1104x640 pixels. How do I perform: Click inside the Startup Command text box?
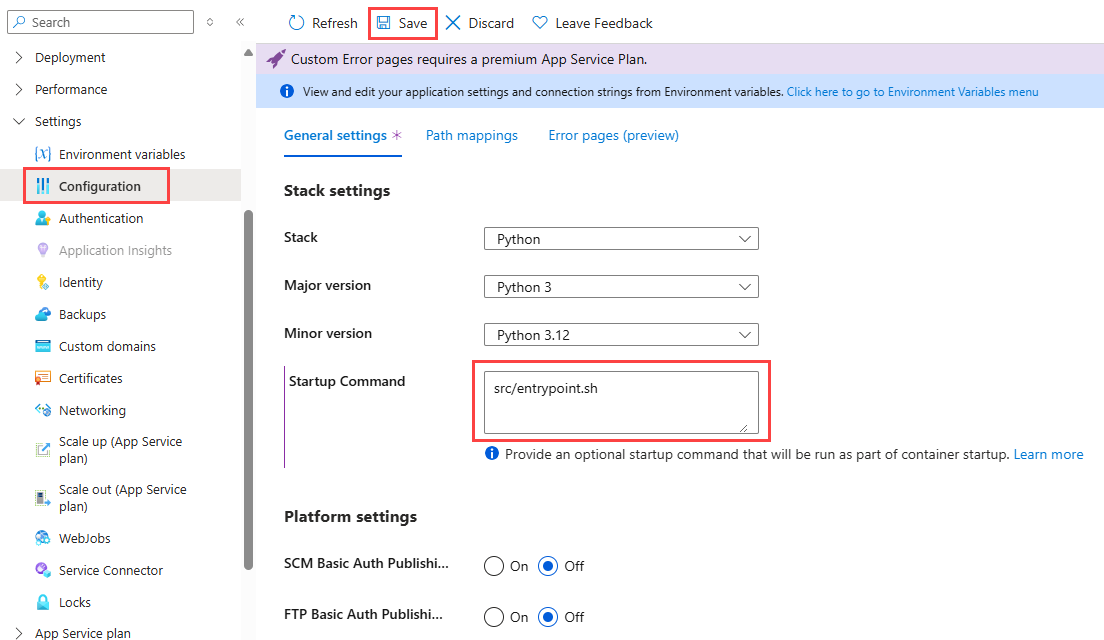(620, 400)
